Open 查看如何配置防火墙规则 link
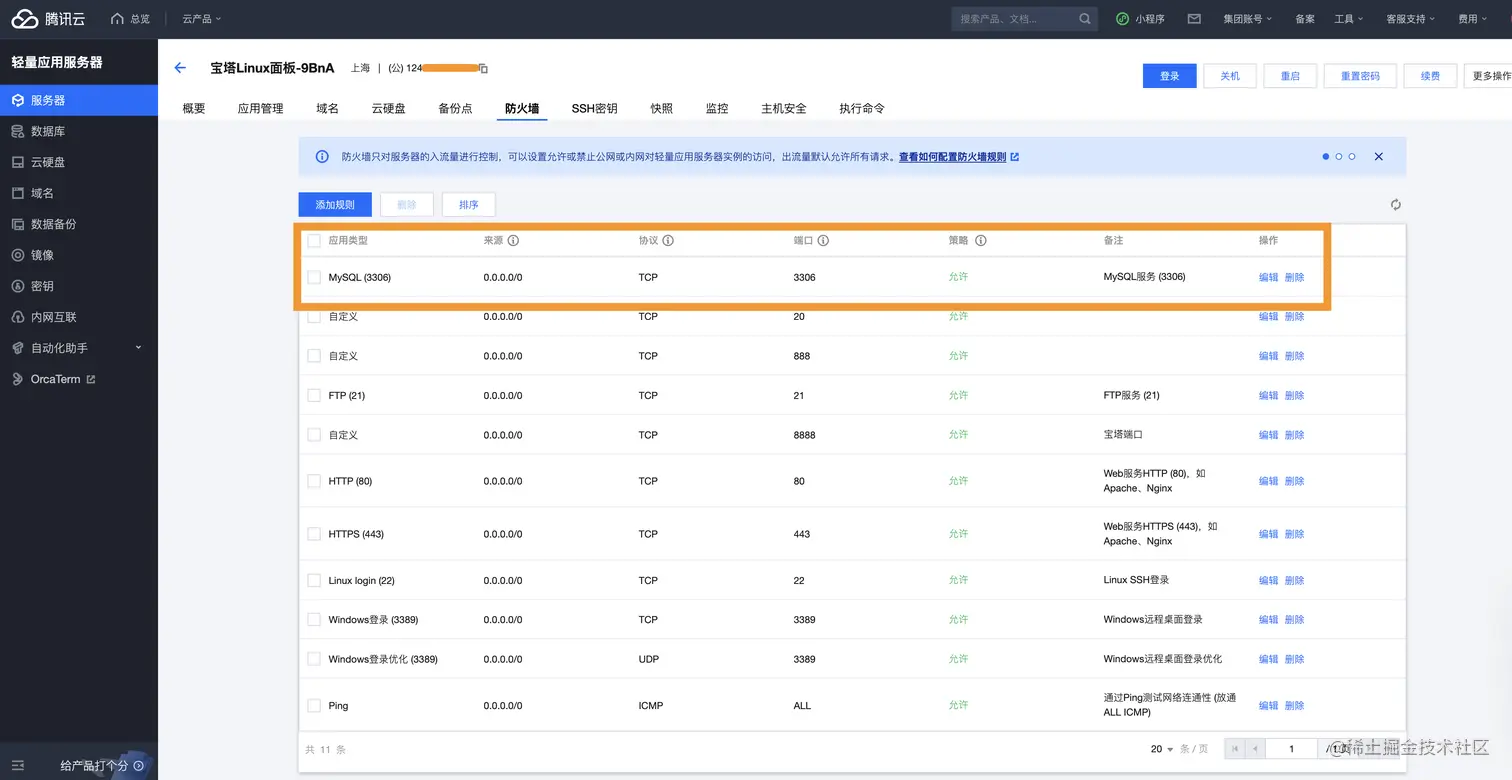 [952, 157]
